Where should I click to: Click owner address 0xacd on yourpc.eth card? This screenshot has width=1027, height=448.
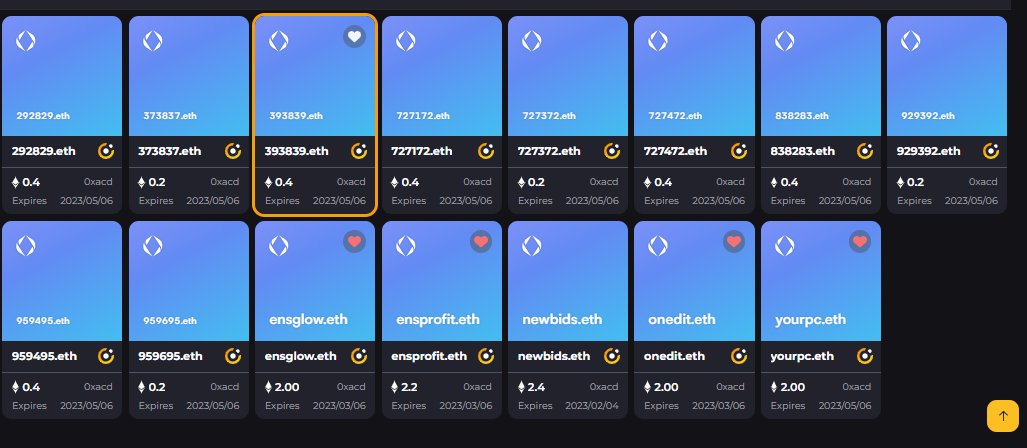point(857,387)
